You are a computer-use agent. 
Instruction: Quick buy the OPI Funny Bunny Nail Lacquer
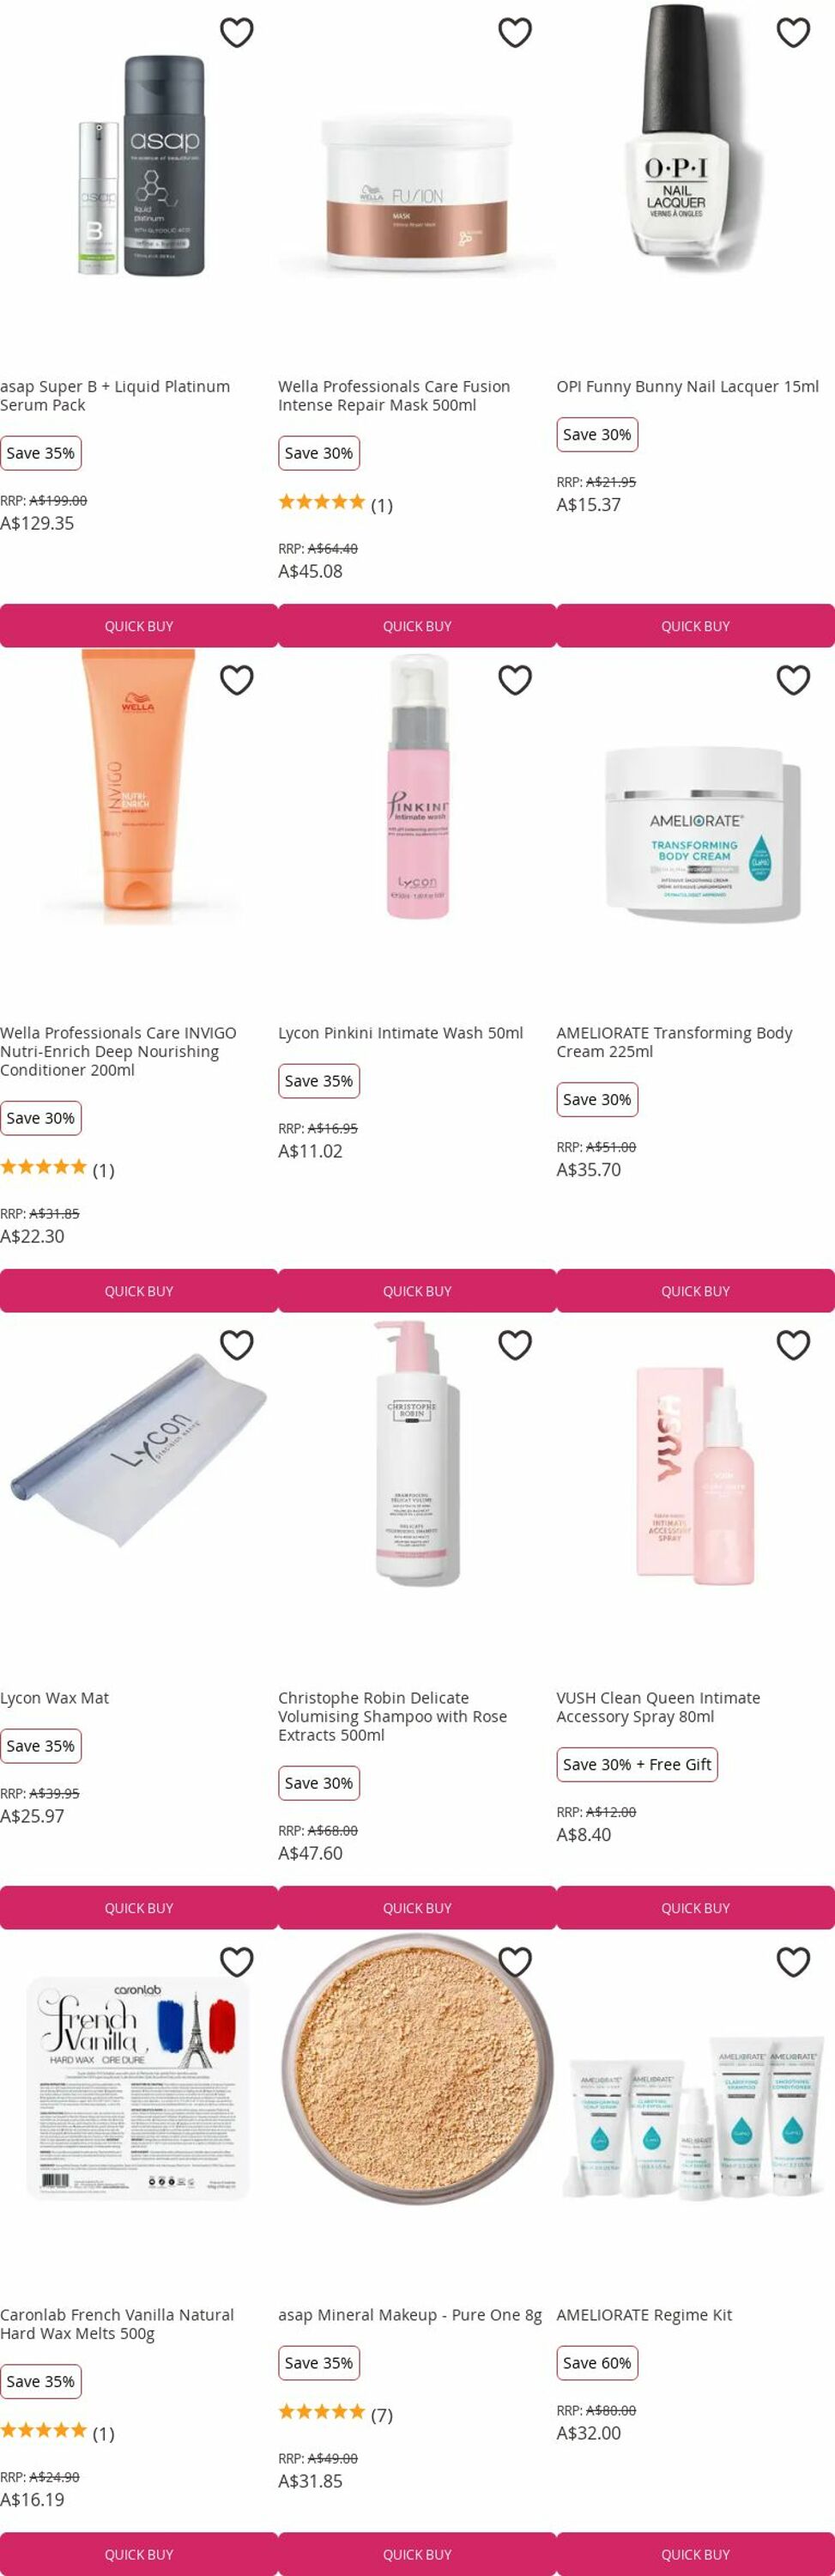click(x=695, y=626)
